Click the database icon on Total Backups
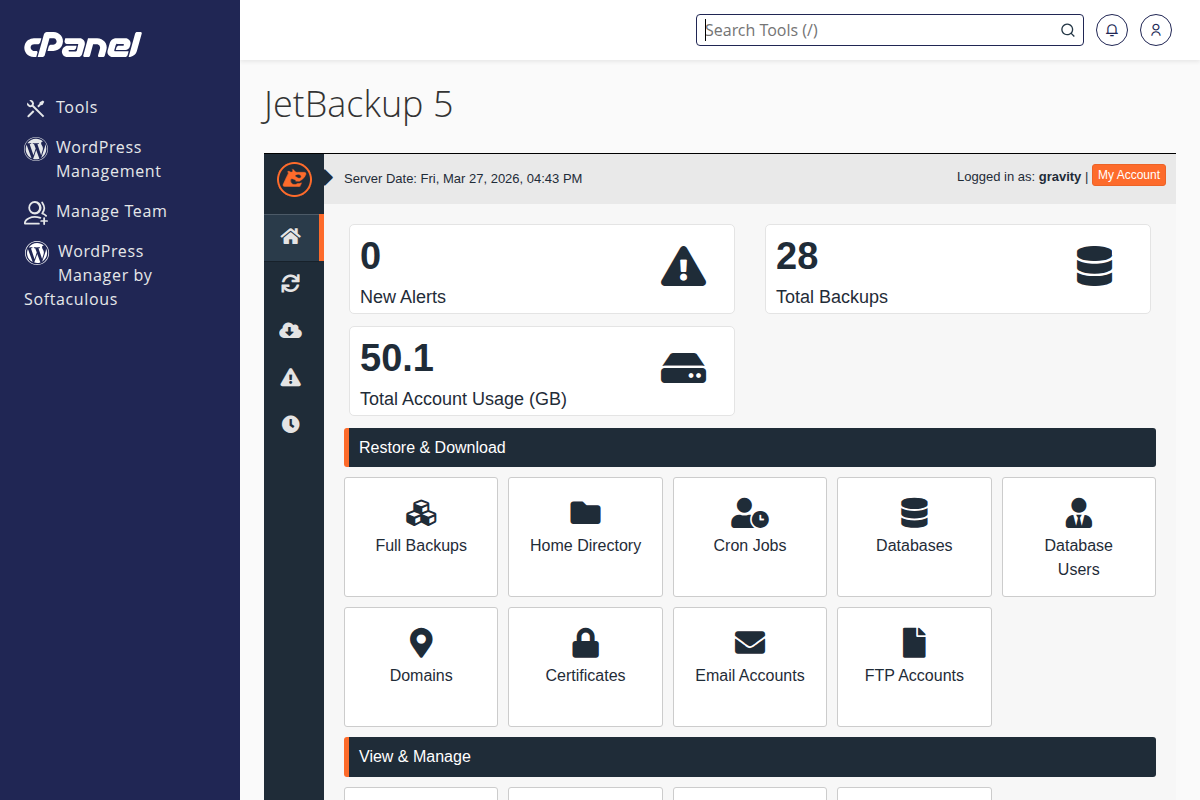The image size is (1200, 800). (1095, 267)
